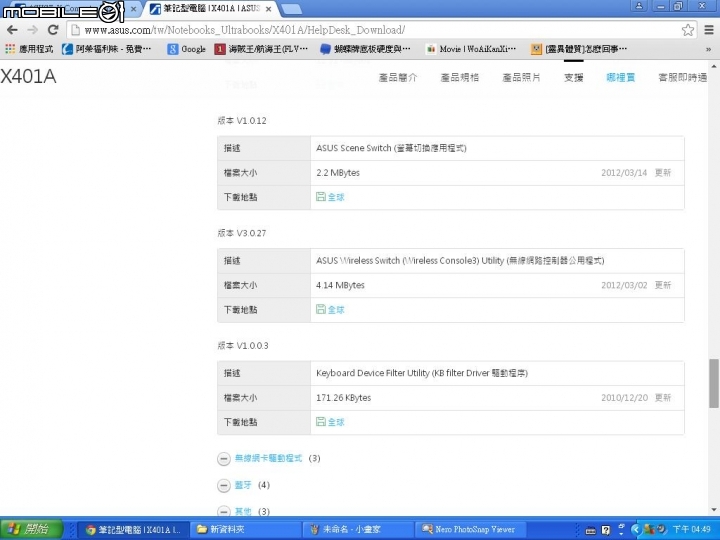Click the help question mark tray icon
The height and width of the screenshot is (540, 720).
(606, 530)
